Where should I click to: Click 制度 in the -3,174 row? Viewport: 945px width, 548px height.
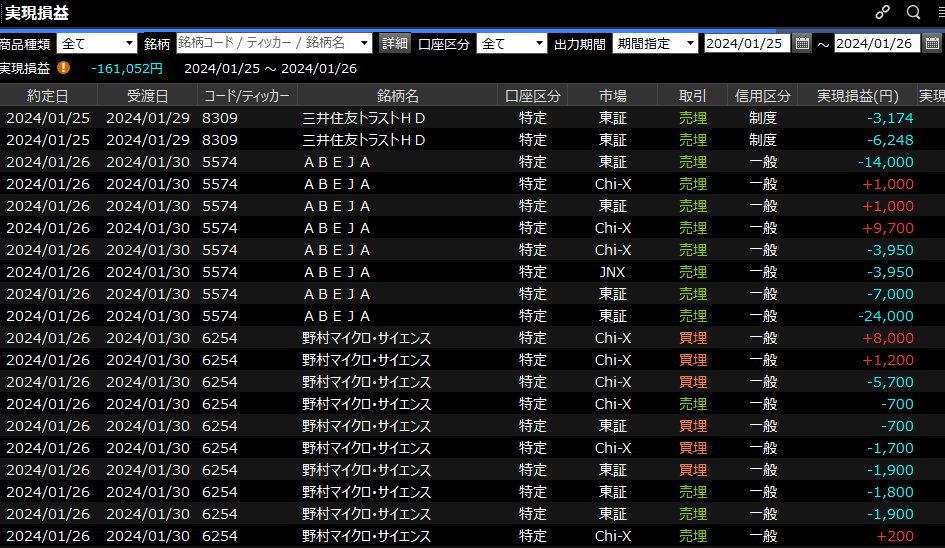pos(762,118)
